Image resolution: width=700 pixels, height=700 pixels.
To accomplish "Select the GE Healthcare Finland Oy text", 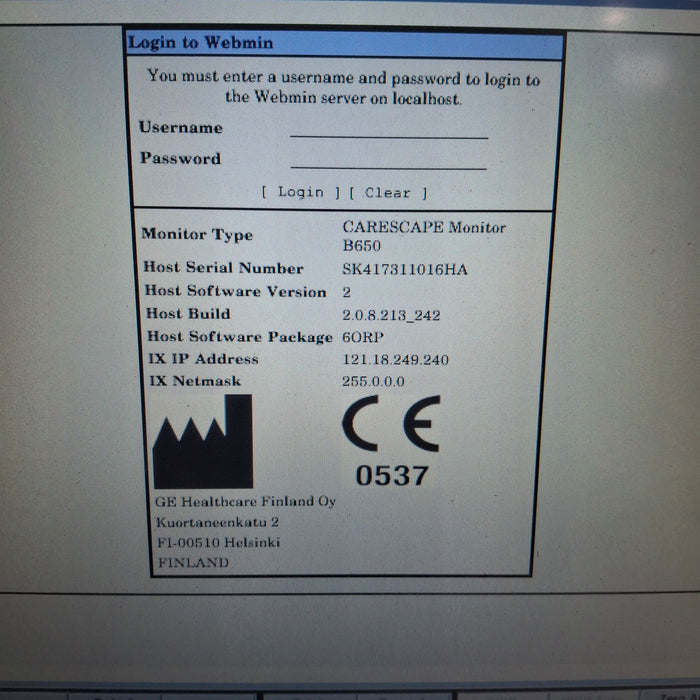I will coord(245,501).
